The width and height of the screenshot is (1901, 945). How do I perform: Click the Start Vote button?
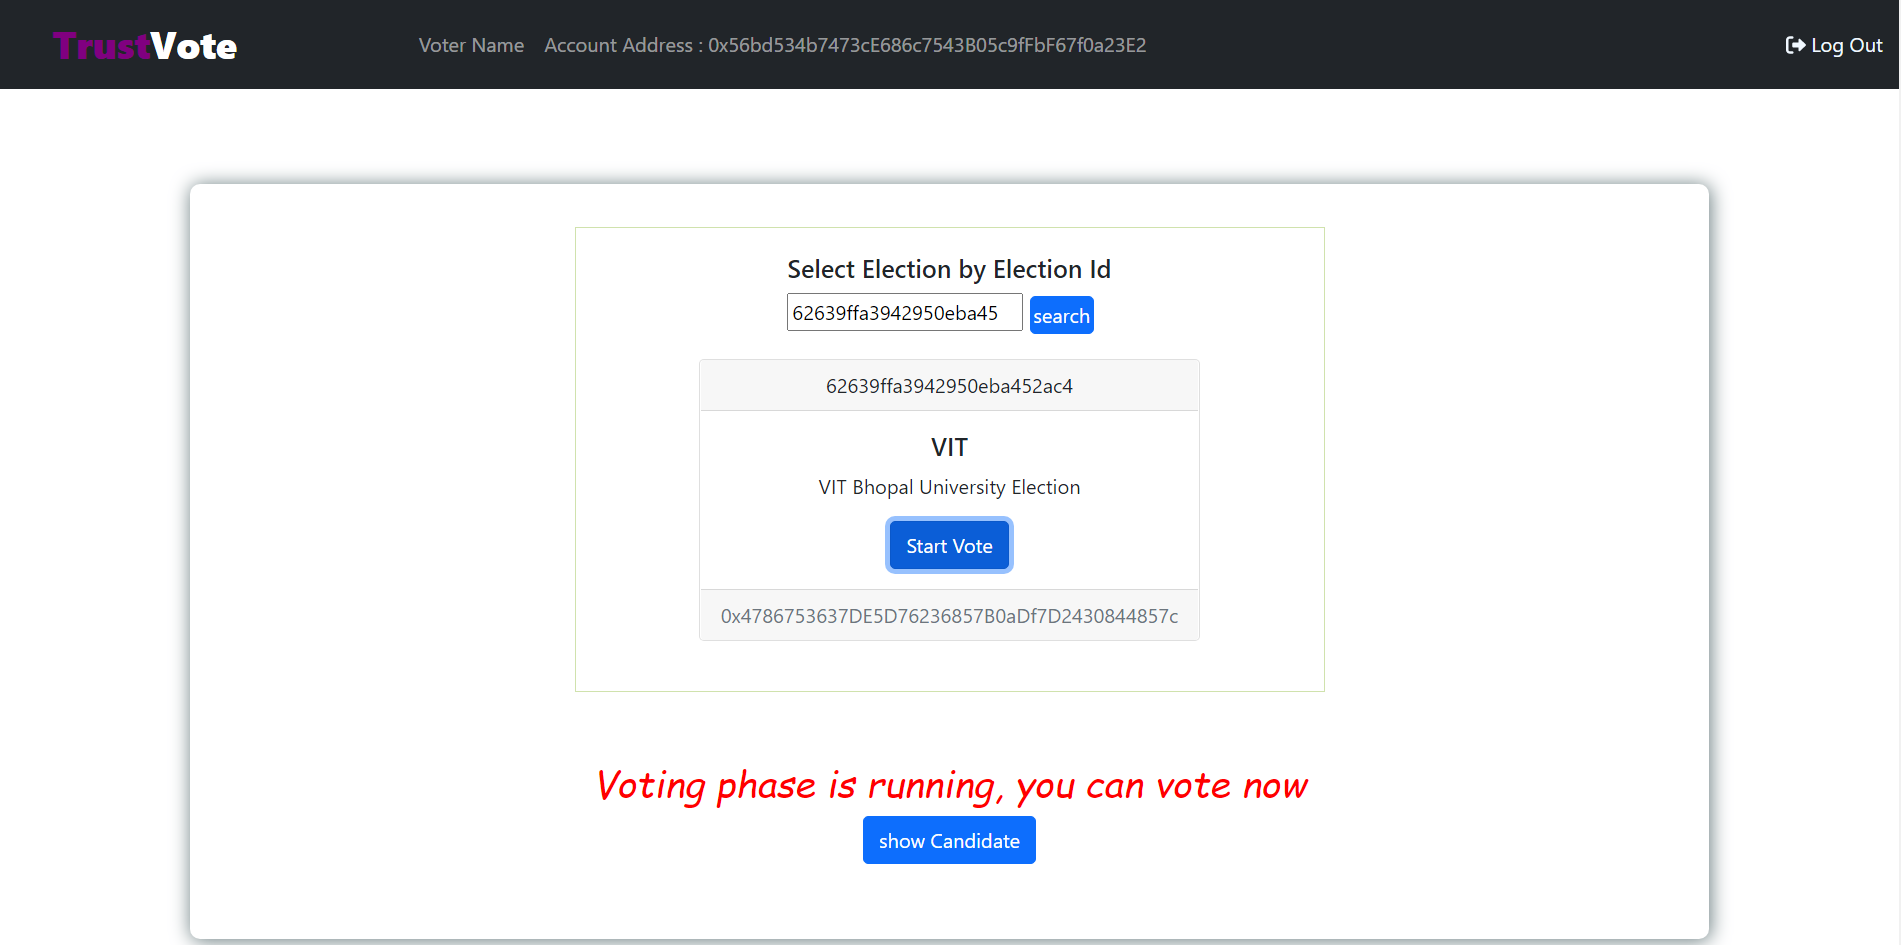(949, 546)
